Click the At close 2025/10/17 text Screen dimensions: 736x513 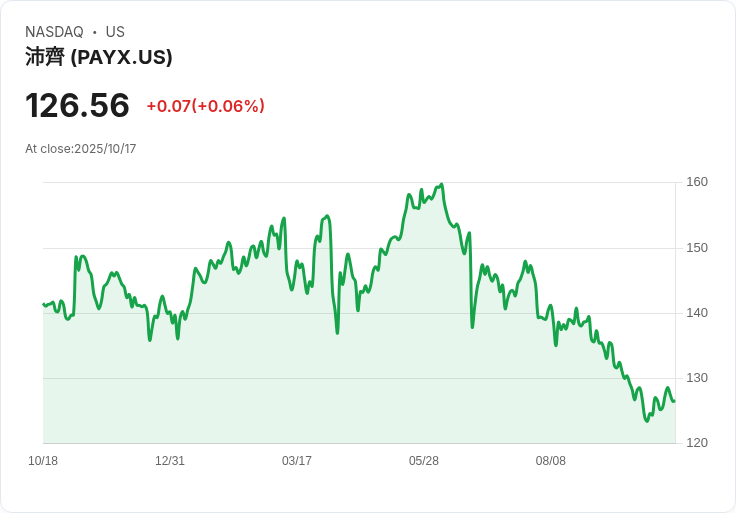click(81, 149)
